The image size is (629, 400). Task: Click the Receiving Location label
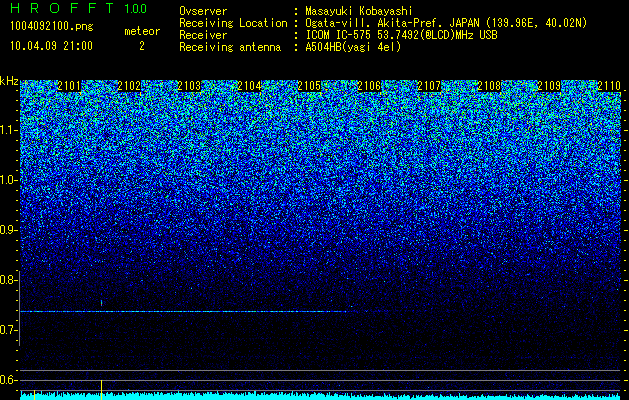pos(233,23)
